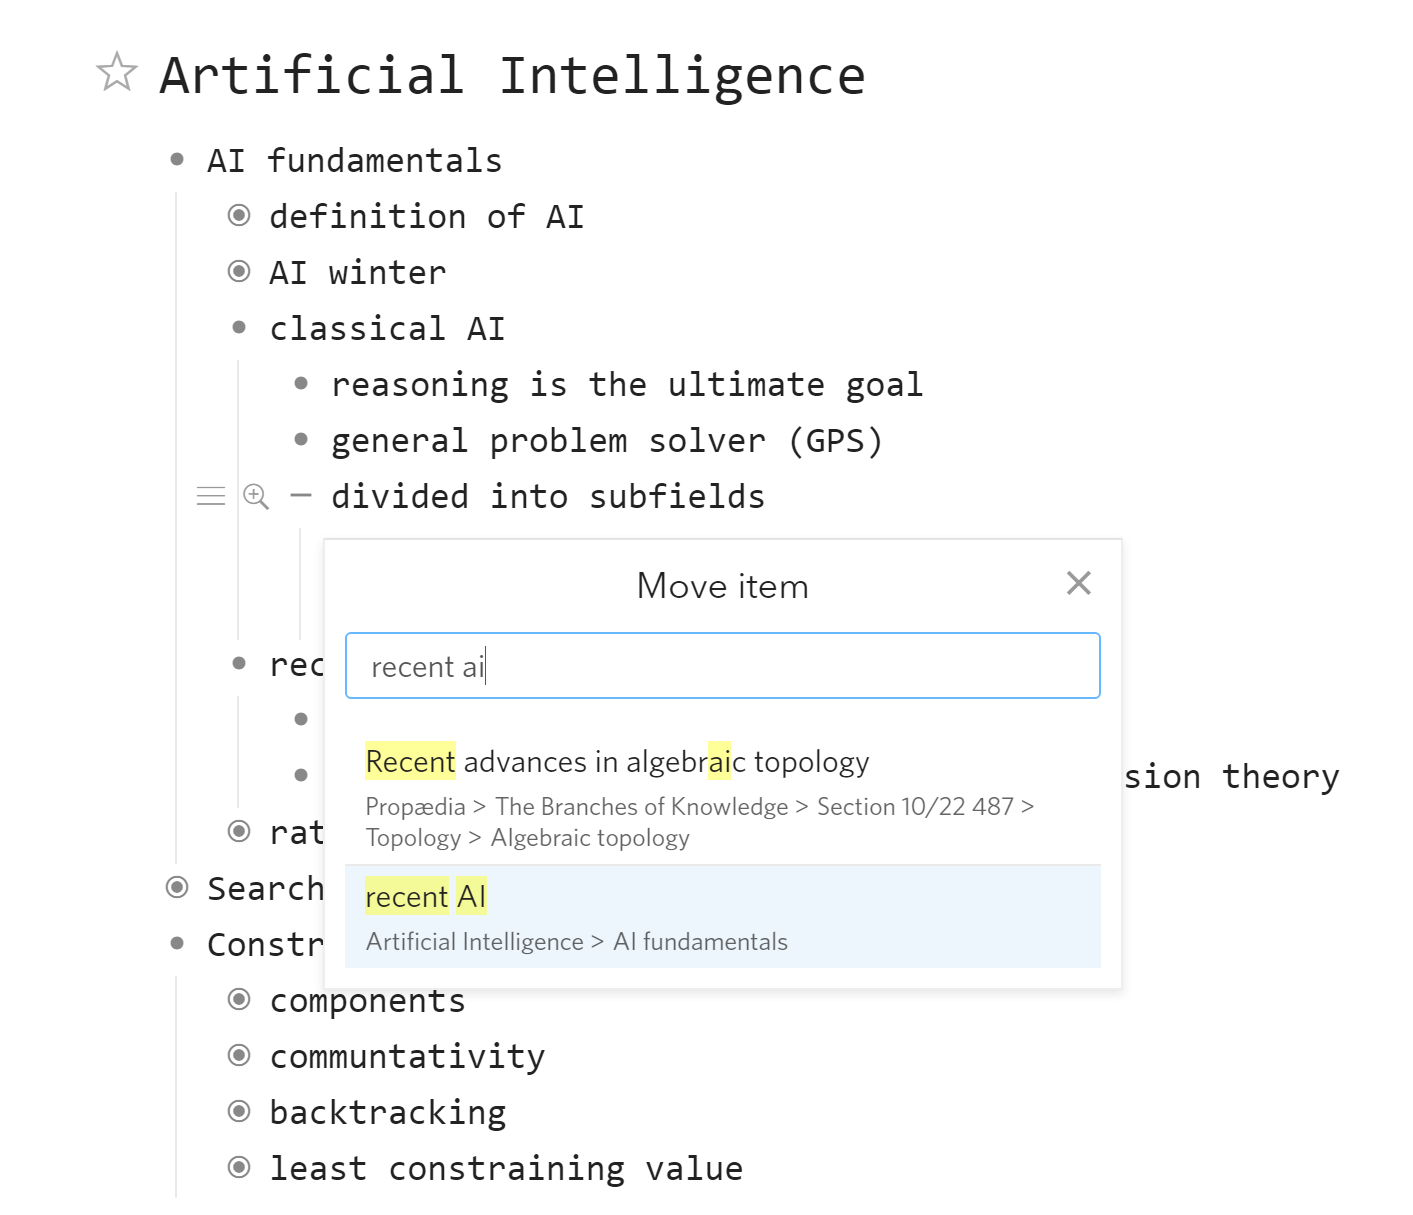
Task: Choose the recent AI destination result
Action: (723, 917)
